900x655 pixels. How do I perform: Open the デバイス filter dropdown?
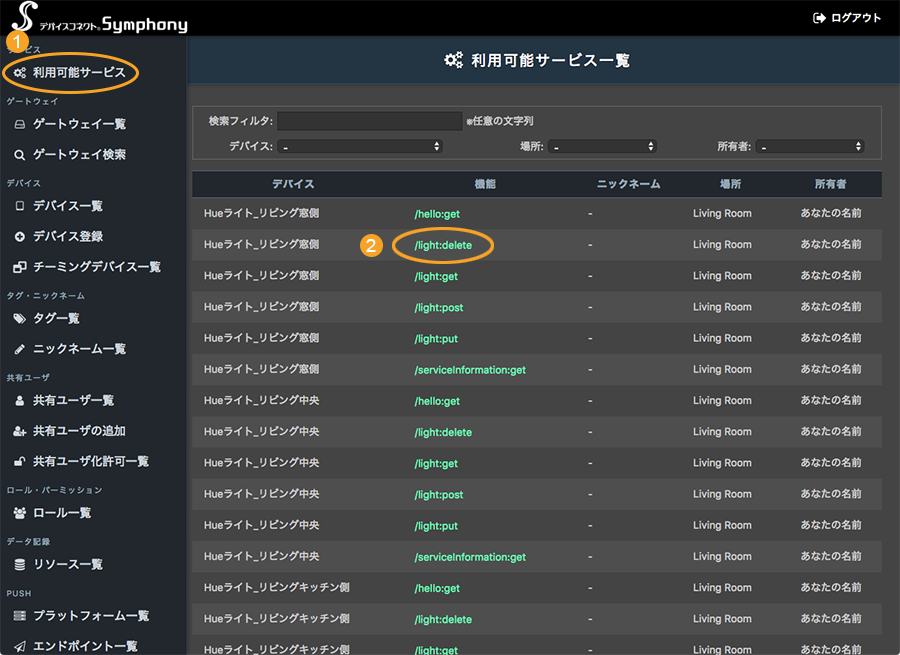(360, 146)
